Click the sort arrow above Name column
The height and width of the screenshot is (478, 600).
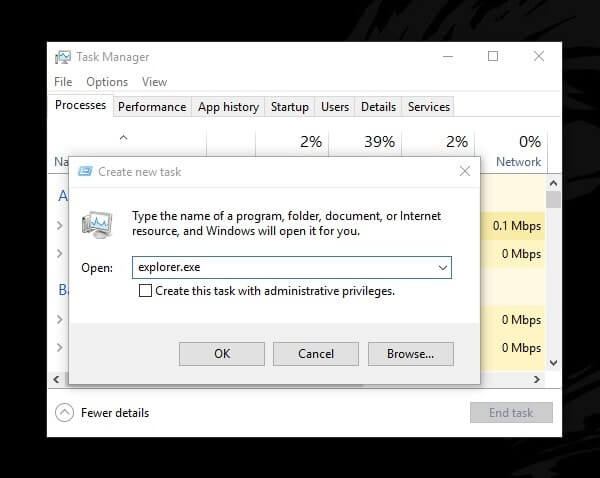(123, 137)
